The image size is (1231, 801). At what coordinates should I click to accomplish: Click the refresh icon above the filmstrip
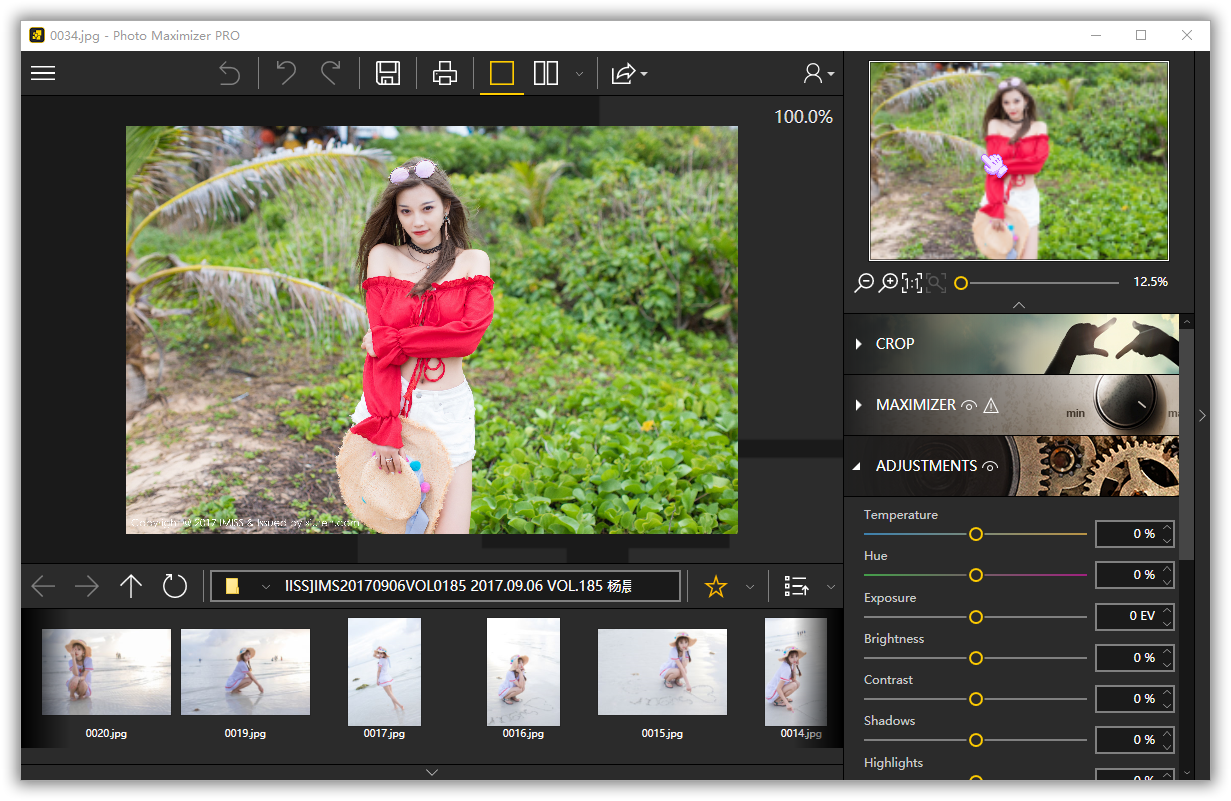coord(175,586)
